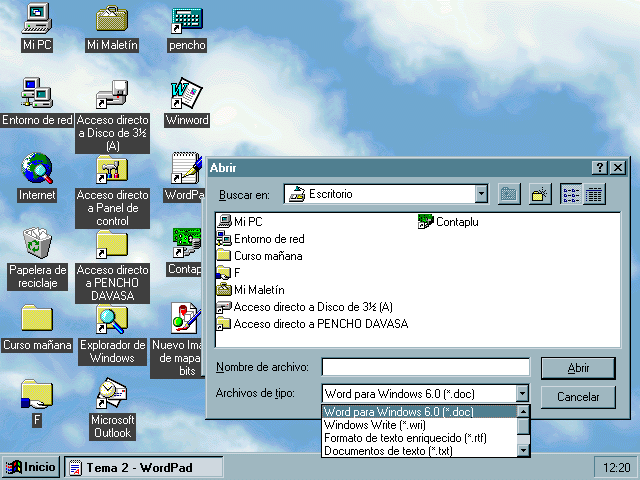Viewport: 640px width, 480px height.
Task: Select F folder in the file list
Action: pyautogui.click(x=229, y=273)
